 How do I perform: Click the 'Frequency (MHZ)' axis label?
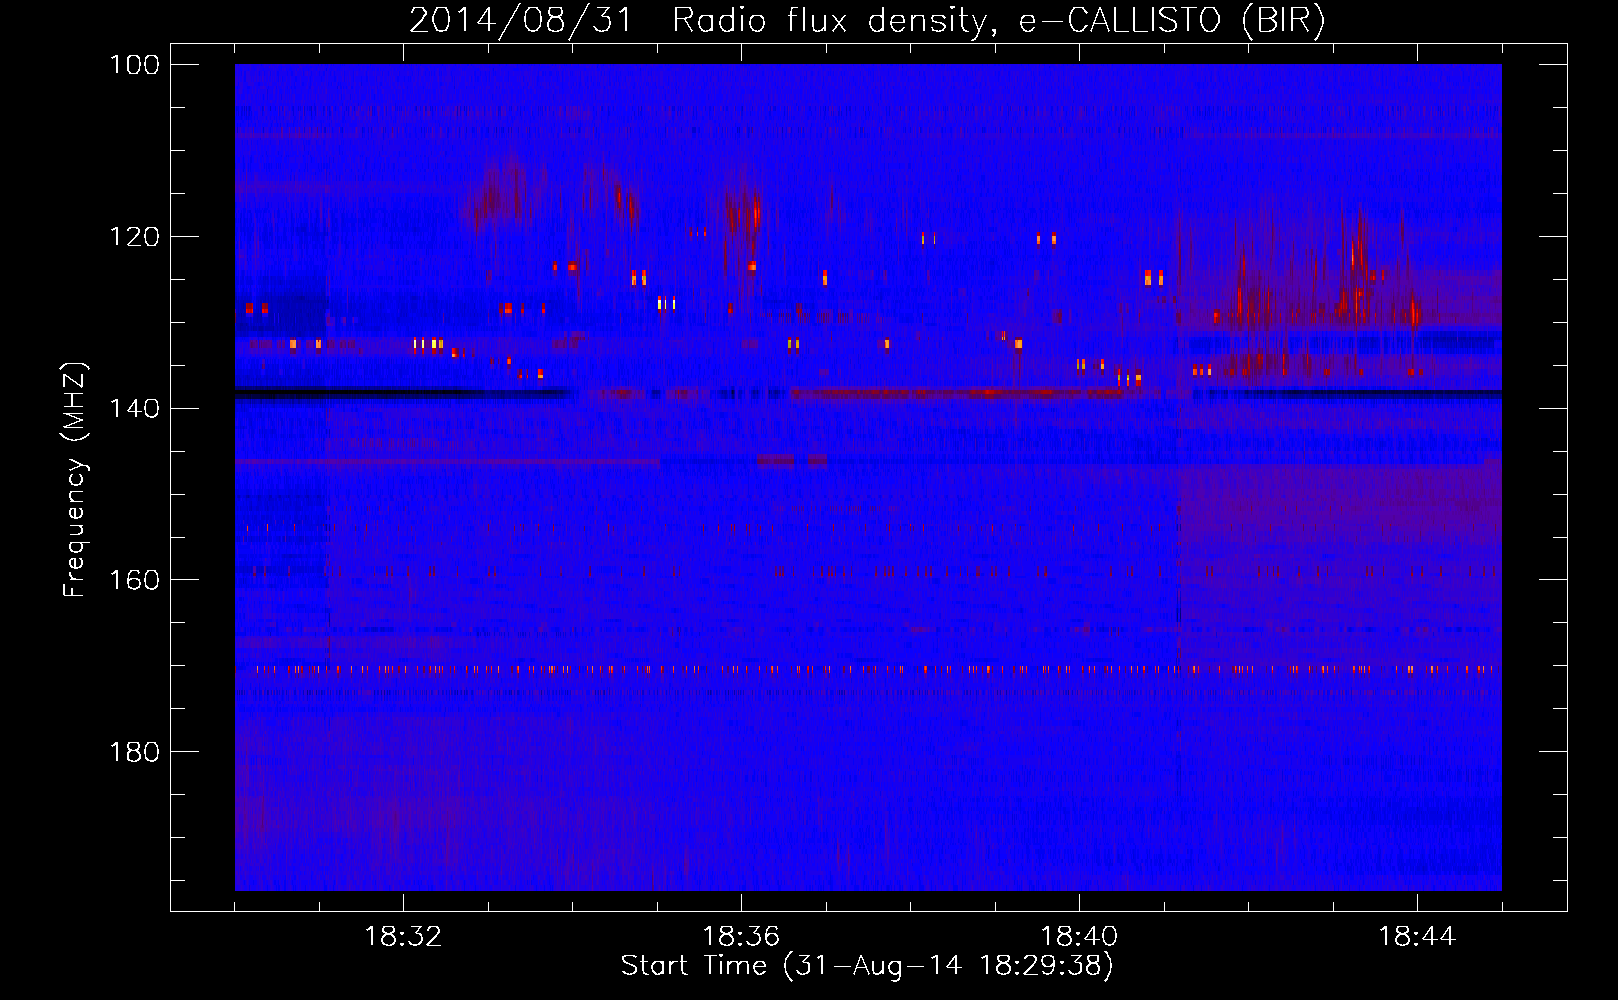pyautogui.click(x=75, y=480)
